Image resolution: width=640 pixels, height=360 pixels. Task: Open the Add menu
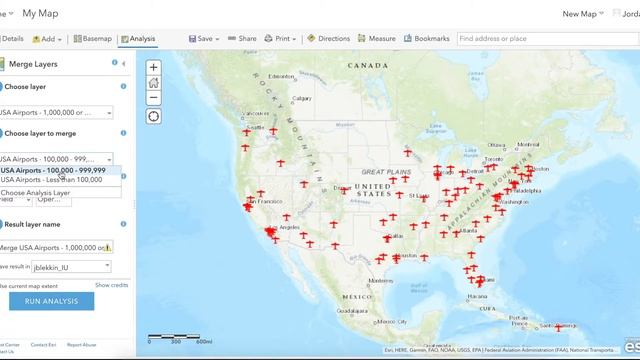(x=47, y=39)
